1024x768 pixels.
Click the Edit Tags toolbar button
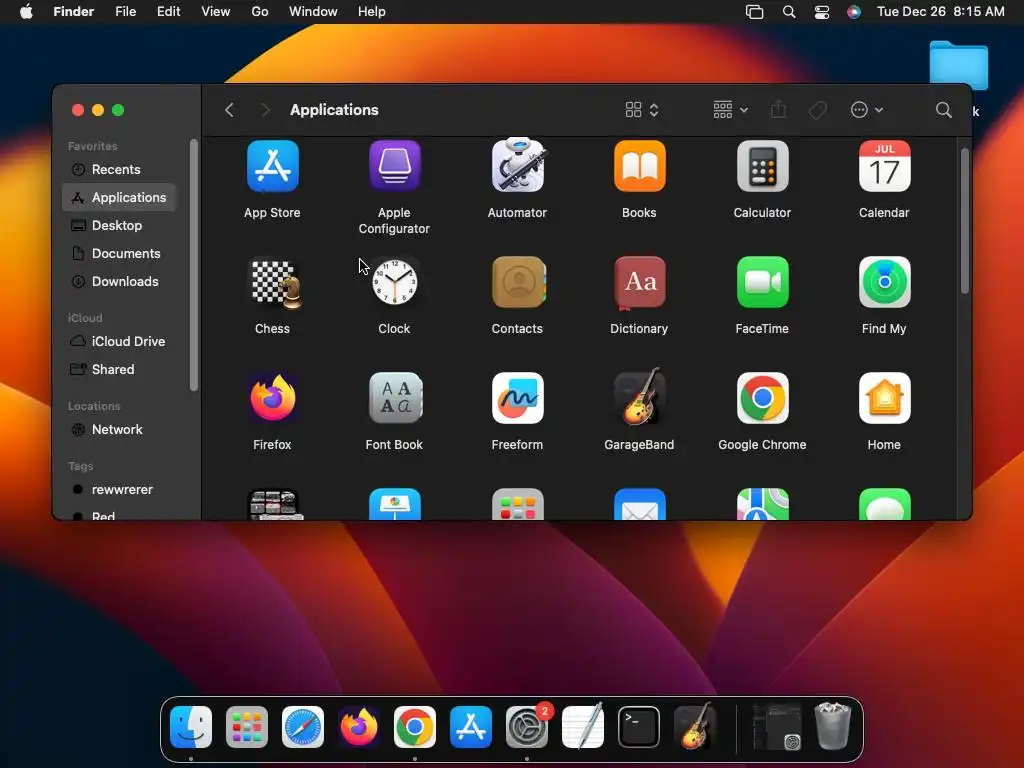pos(818,110)
